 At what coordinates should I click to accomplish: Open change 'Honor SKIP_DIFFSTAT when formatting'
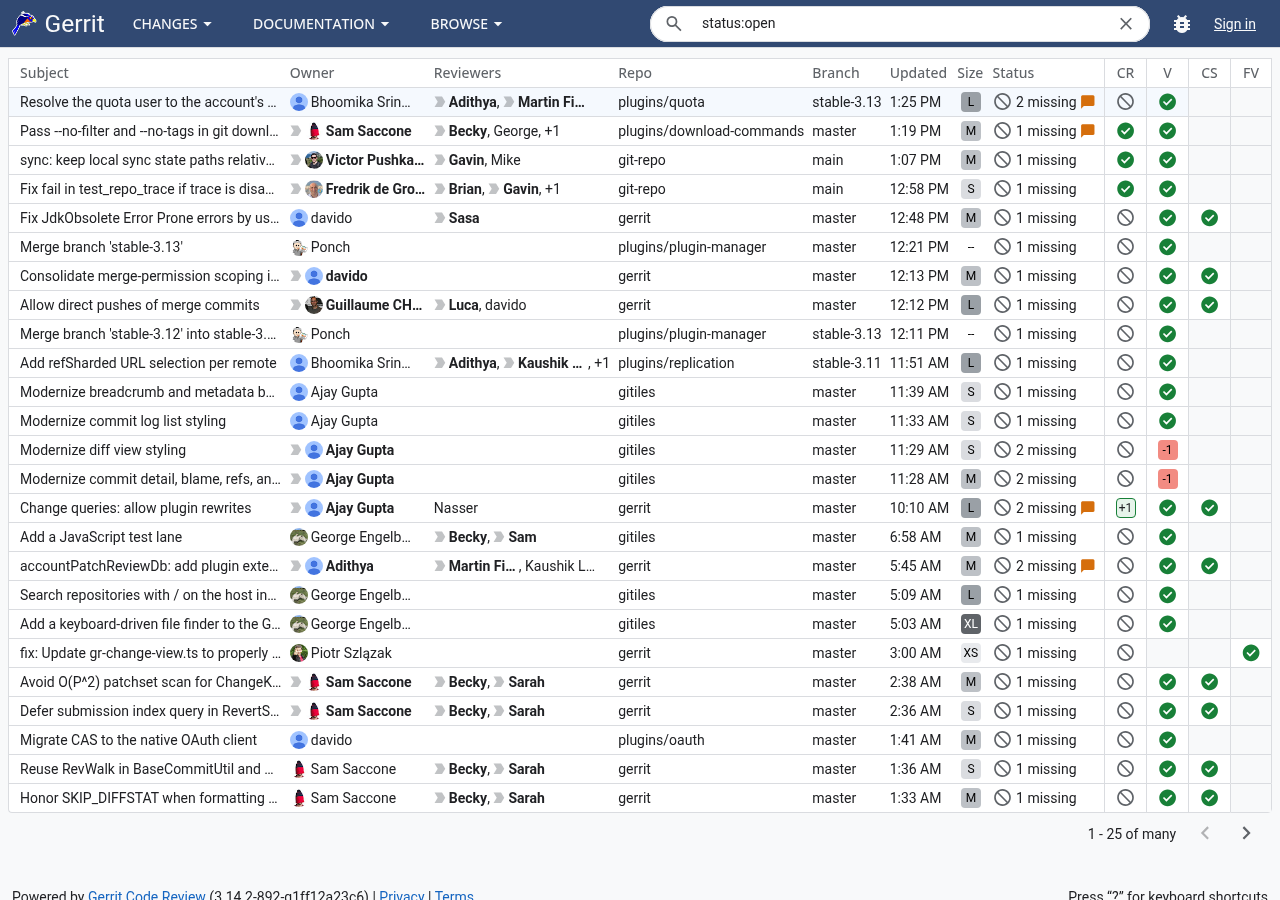point(149,798)
